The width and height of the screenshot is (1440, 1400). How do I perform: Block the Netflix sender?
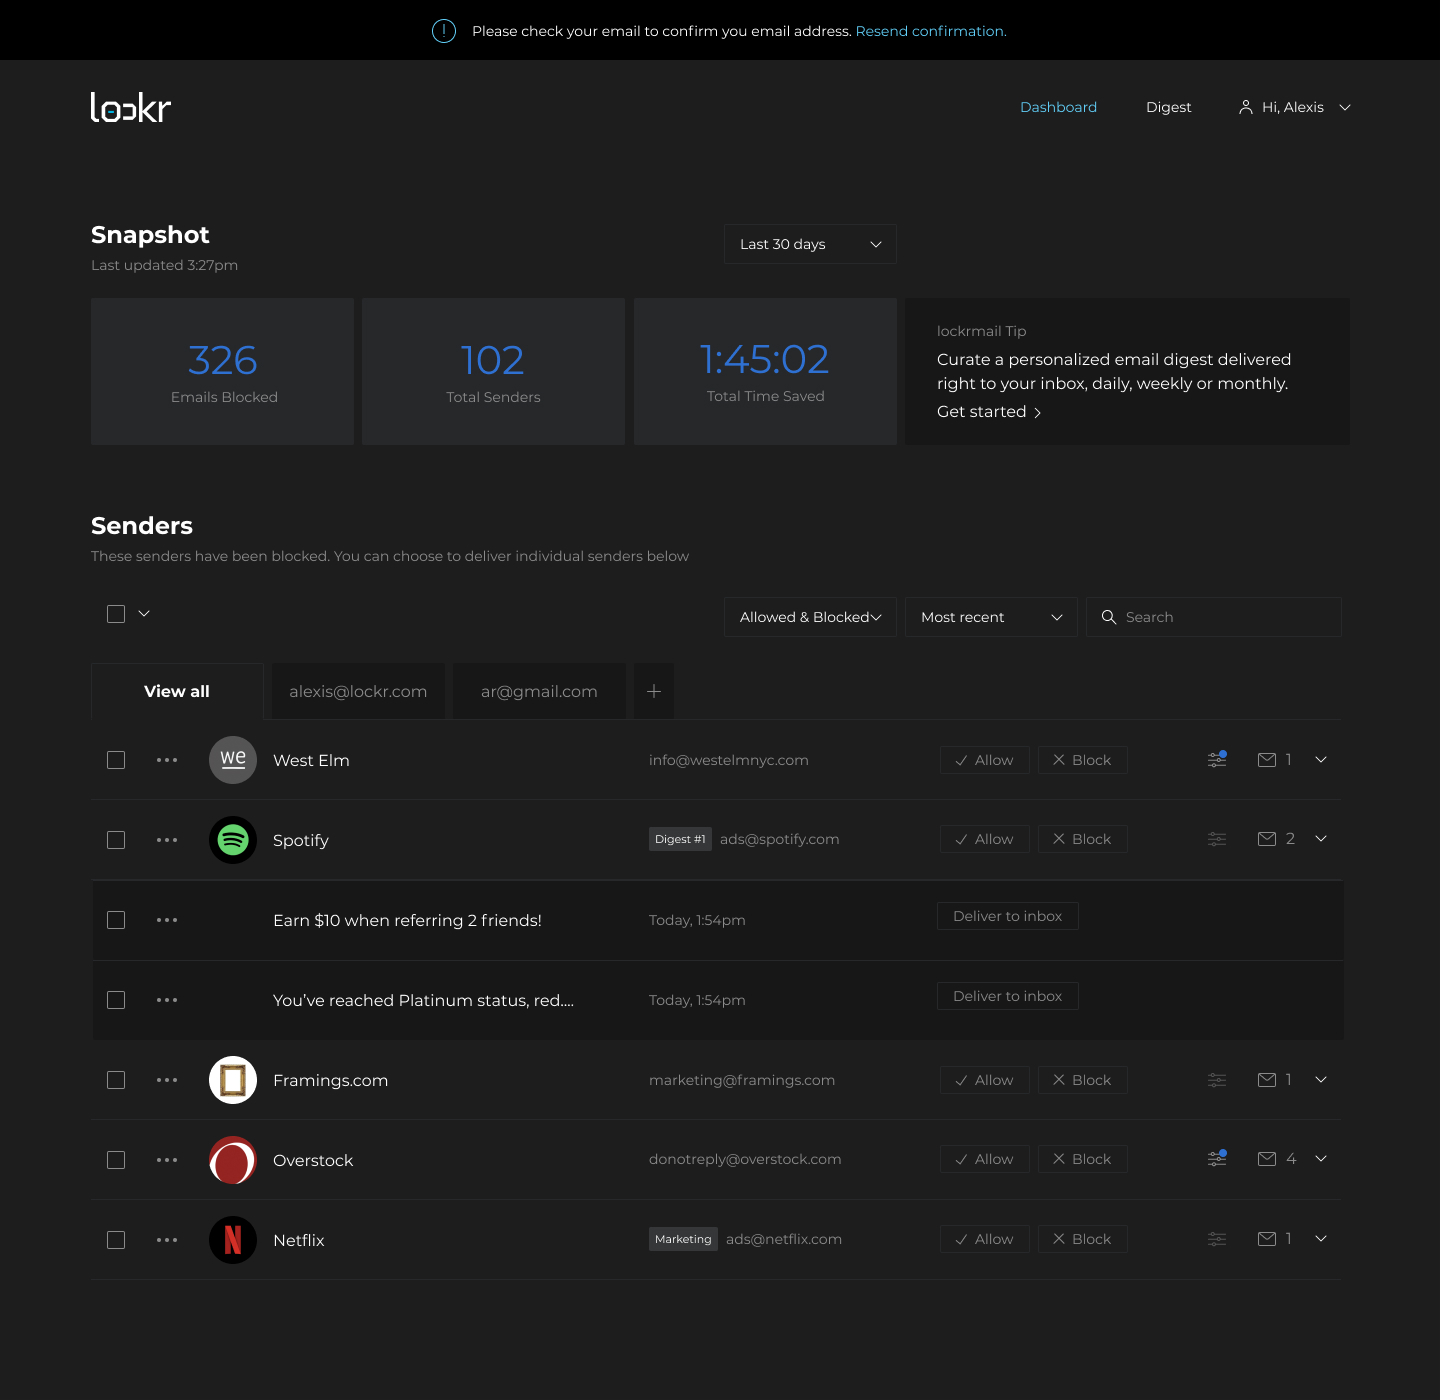[1082, 1239]
